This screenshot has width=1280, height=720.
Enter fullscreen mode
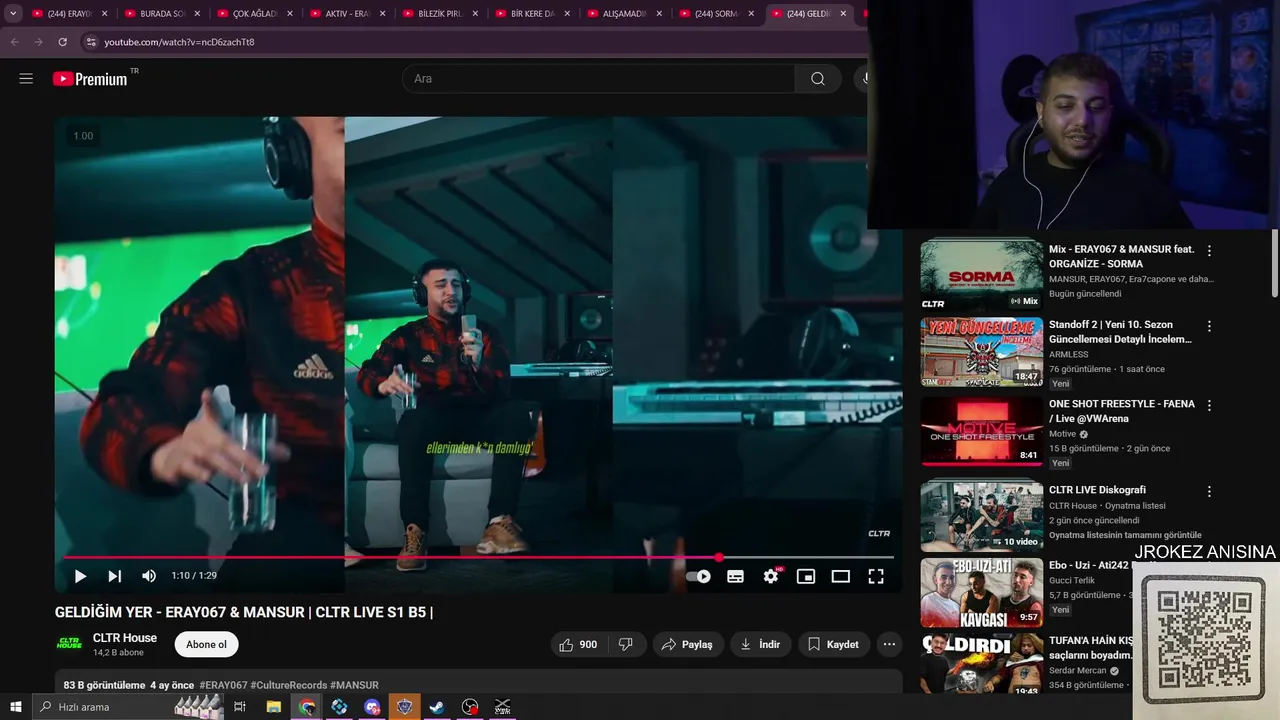876,576
